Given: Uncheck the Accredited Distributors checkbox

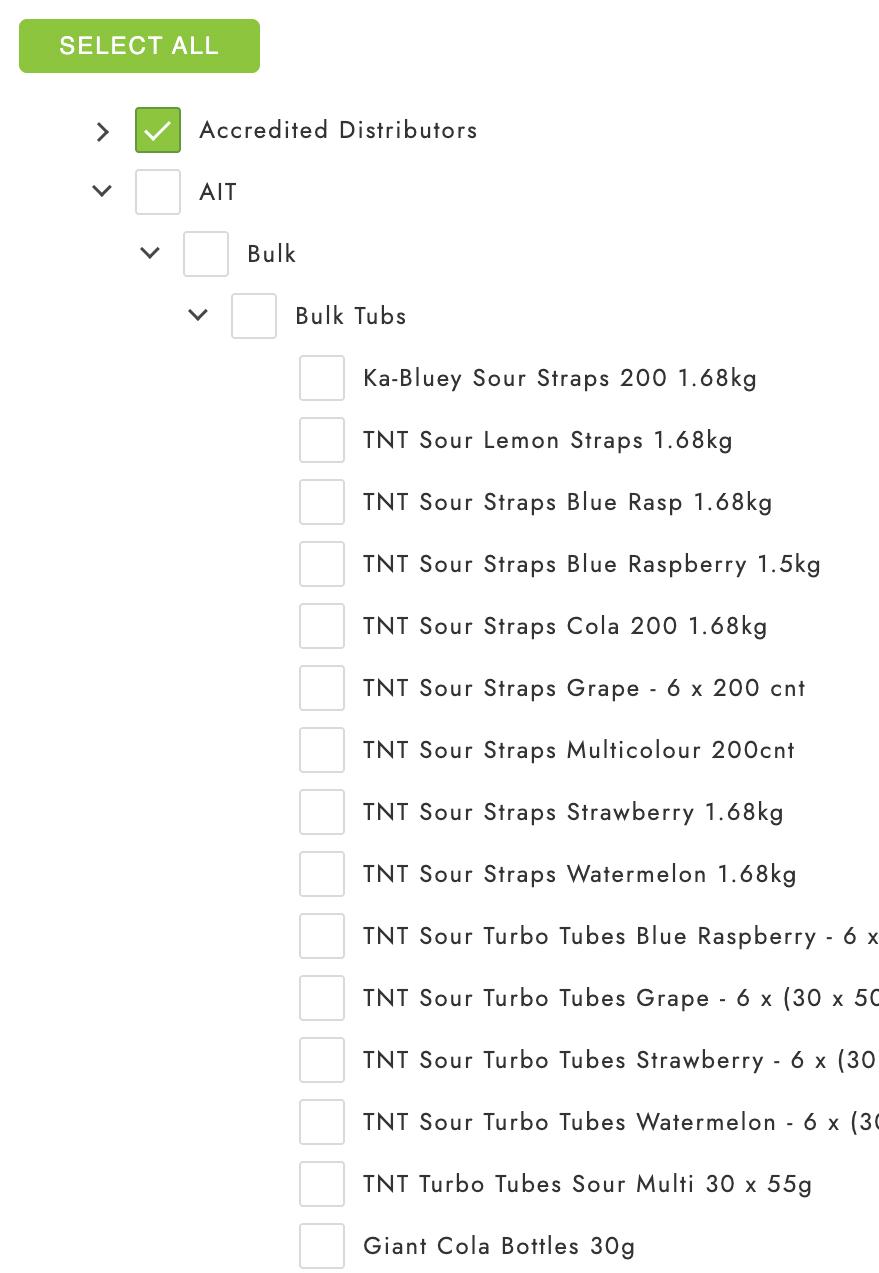Looking at the screenshot, I should point(158,130).
